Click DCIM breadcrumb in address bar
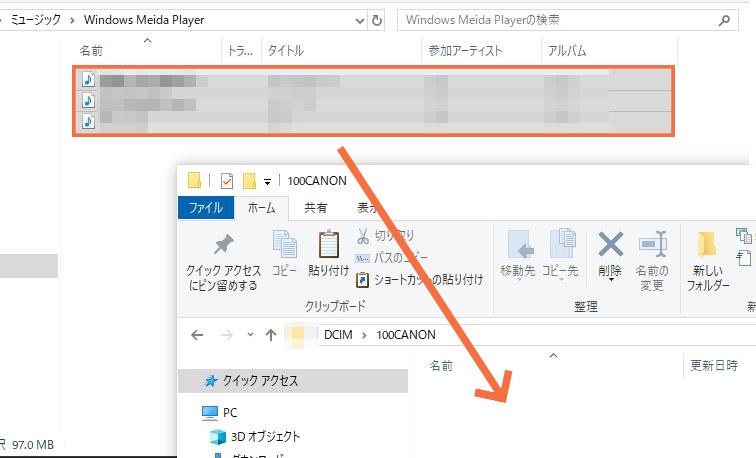This screenshot has height=458, width=756. tap(338, 335)
